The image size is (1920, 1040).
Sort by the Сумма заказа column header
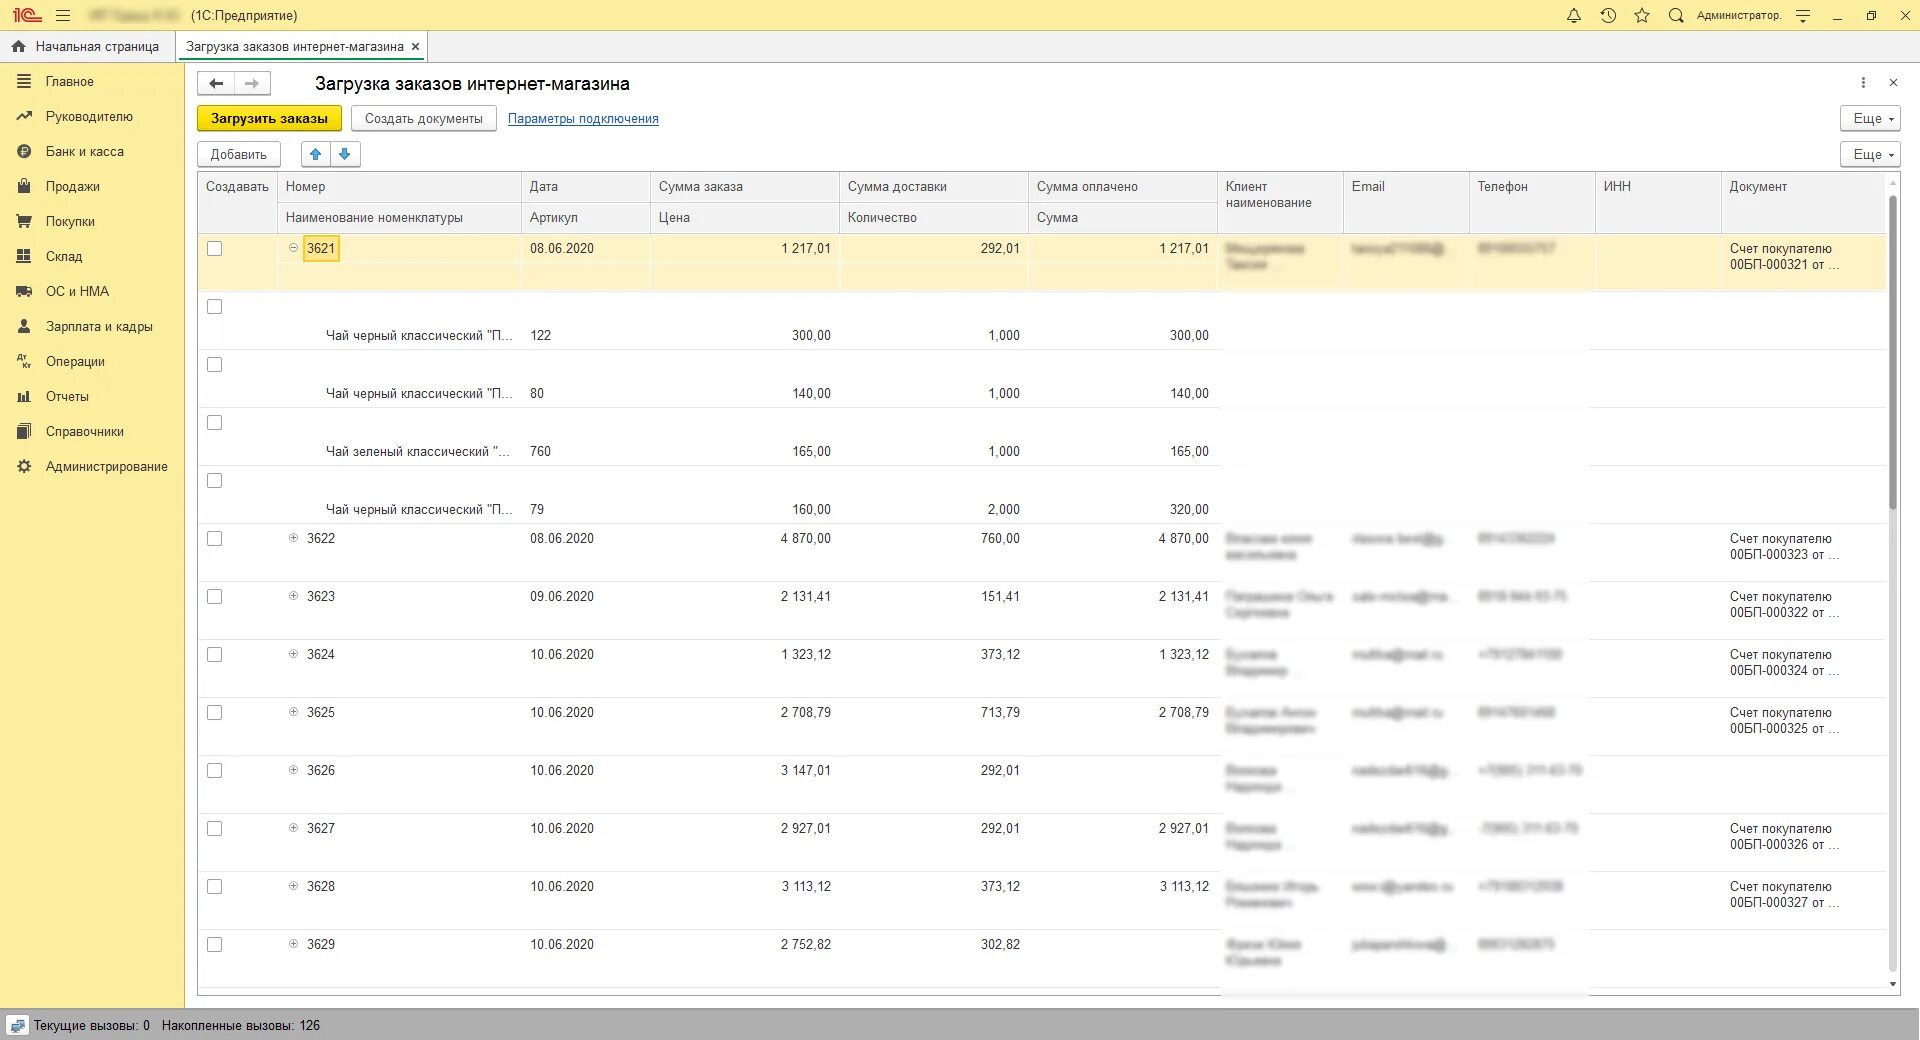tap(744, 187)
